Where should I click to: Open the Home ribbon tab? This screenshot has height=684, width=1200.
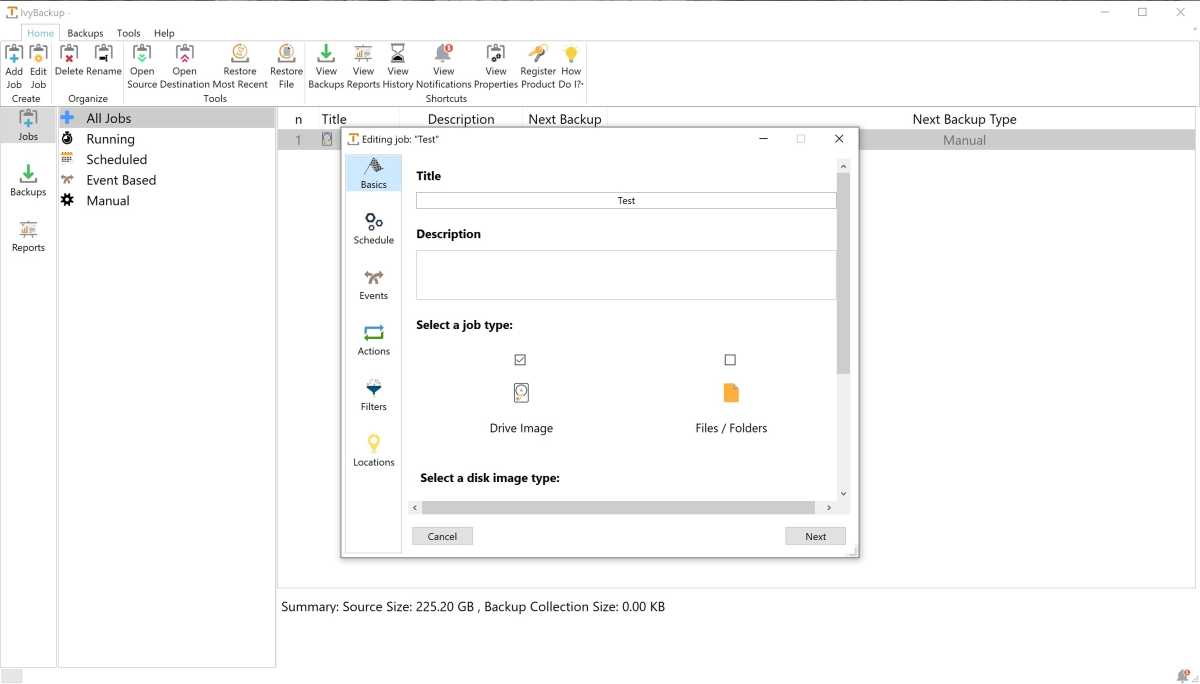pos(40,33)
